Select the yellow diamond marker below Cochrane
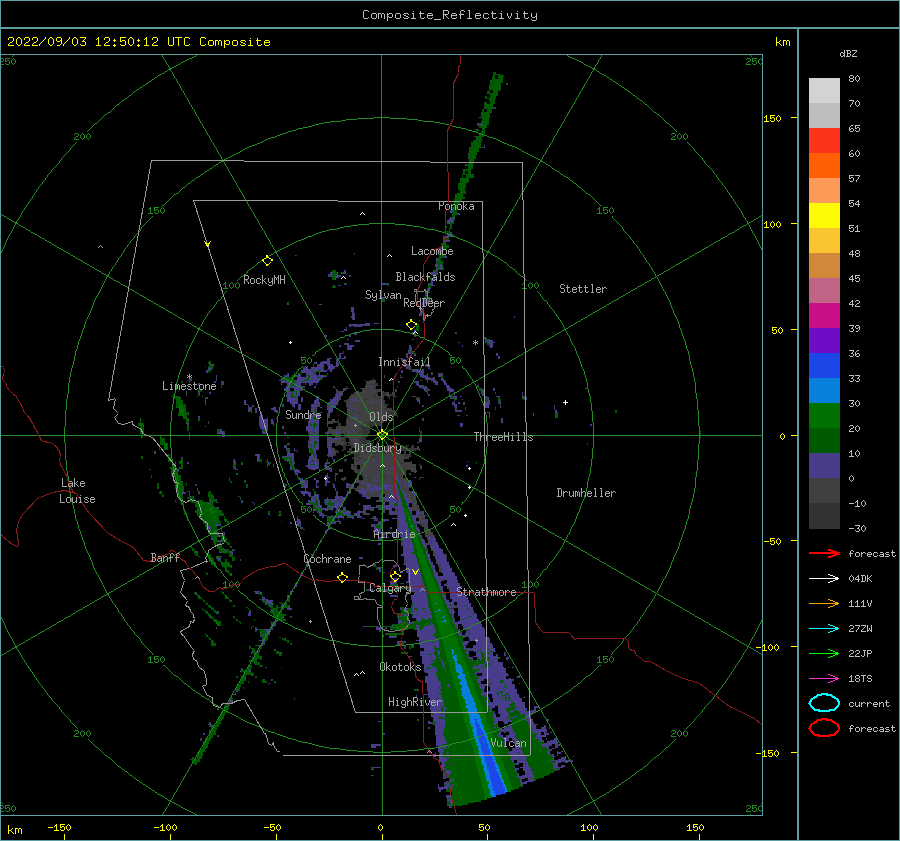Image resolution: width=900 pixels, height=841 pixels. [x=343, y=577]
